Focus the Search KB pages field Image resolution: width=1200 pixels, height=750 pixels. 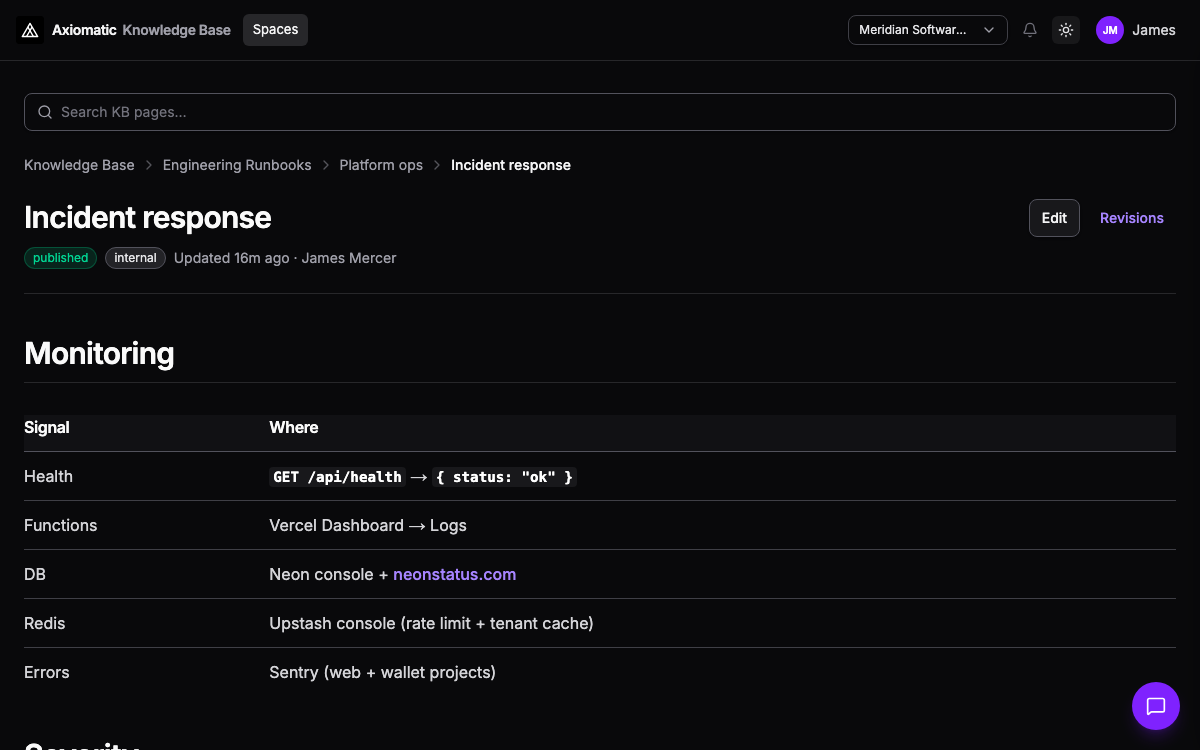(x=600, y=112)
